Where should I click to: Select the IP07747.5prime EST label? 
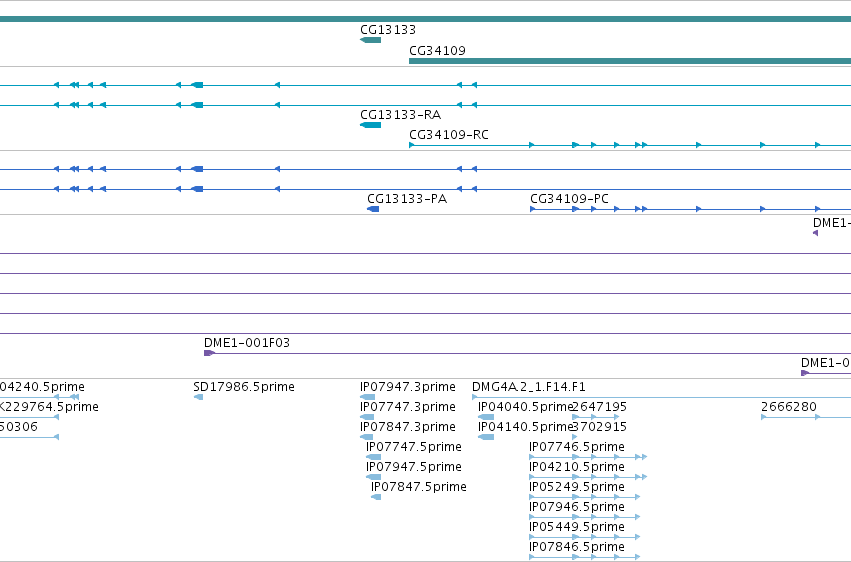coord(414,447)
